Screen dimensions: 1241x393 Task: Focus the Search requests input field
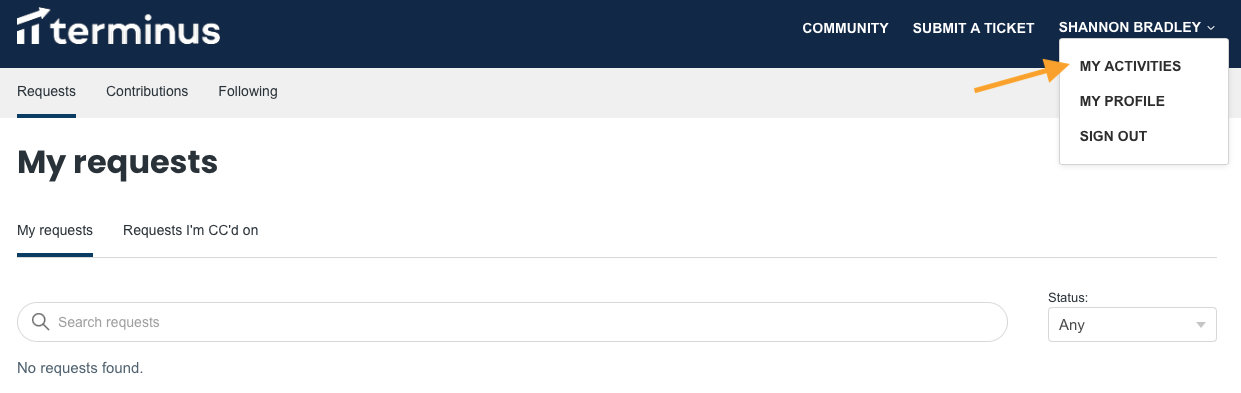tap(512, 322)
